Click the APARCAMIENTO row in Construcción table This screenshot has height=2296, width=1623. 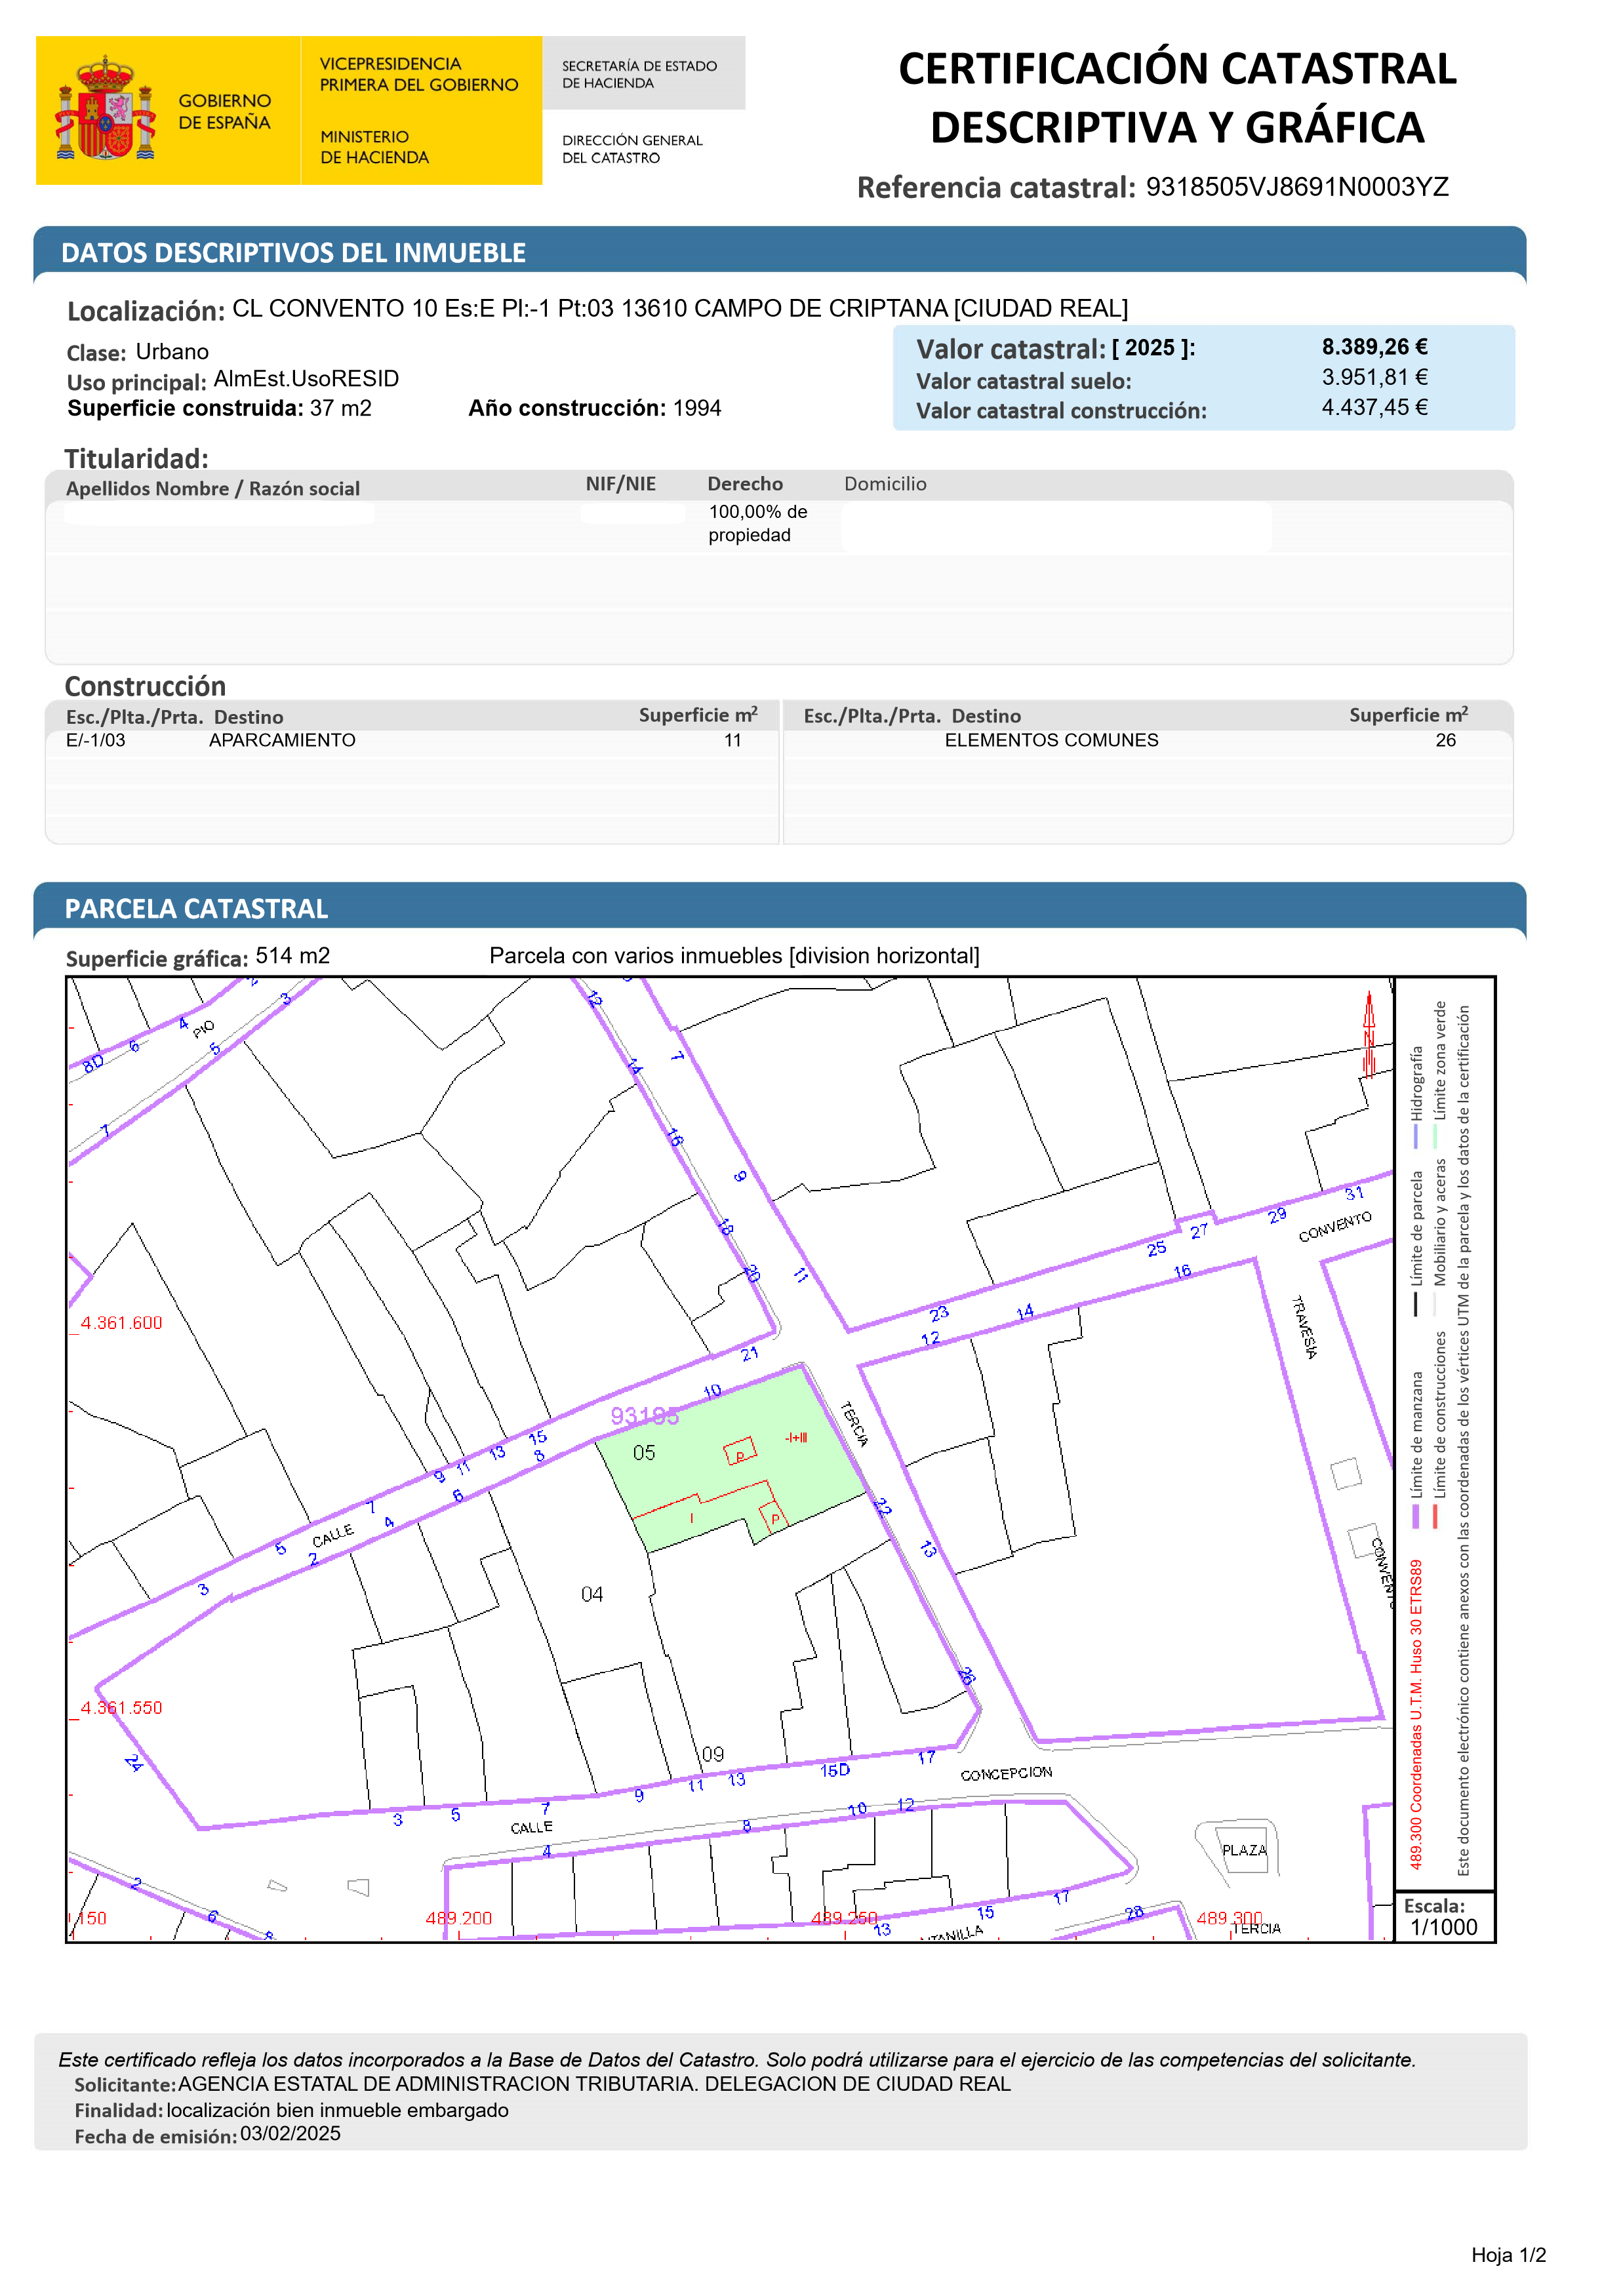click(282, 740)
